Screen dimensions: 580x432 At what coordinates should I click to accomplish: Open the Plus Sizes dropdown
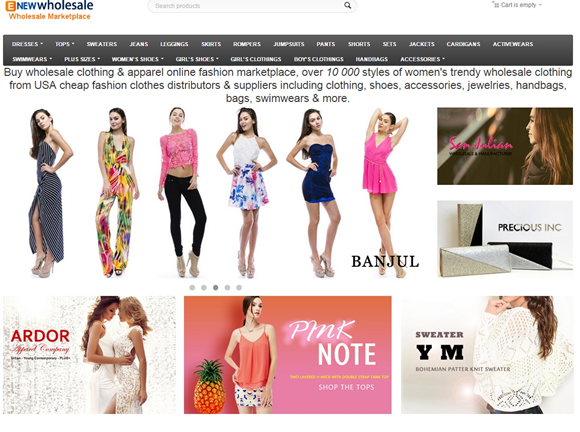coord(82,59)
